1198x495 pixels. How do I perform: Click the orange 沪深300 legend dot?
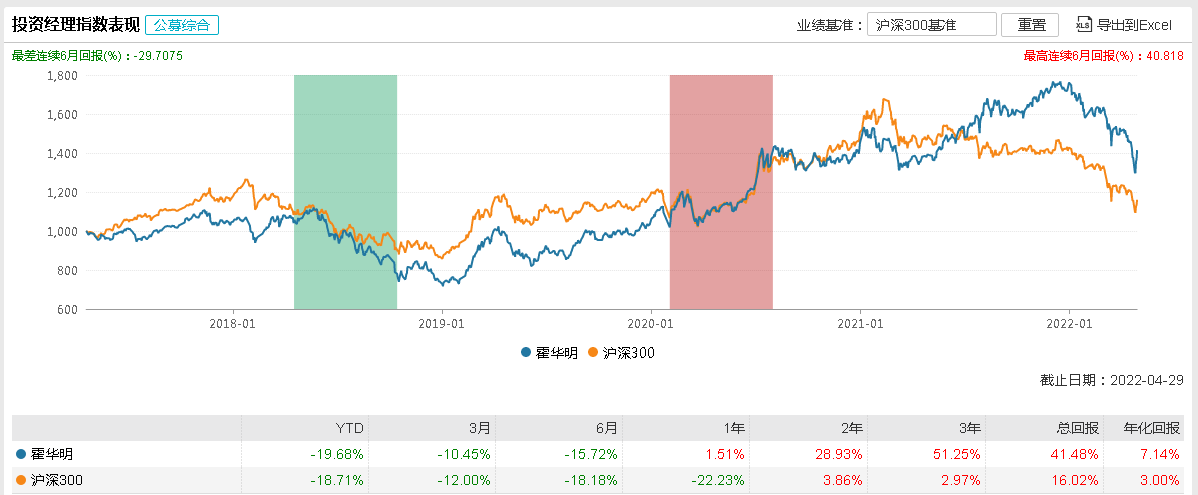pyautogui.click(x=593, y=352)
